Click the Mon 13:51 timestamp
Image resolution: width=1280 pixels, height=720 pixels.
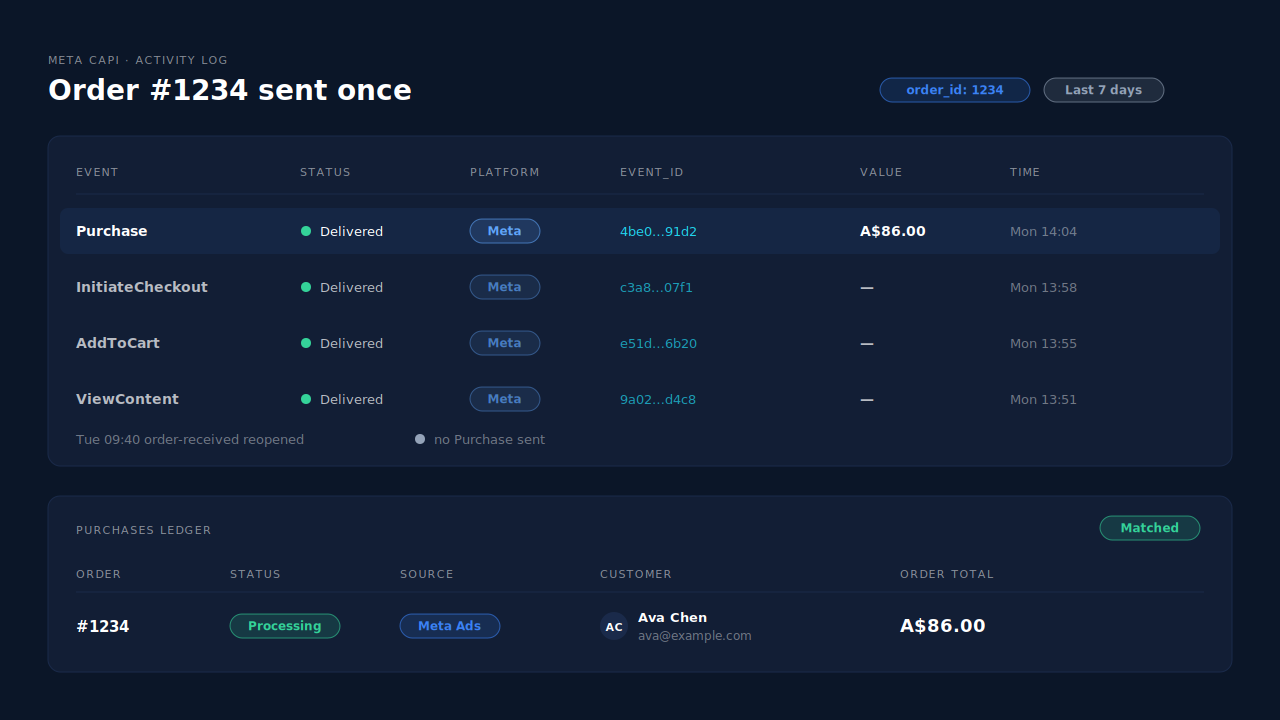[x=1043, y=399]
